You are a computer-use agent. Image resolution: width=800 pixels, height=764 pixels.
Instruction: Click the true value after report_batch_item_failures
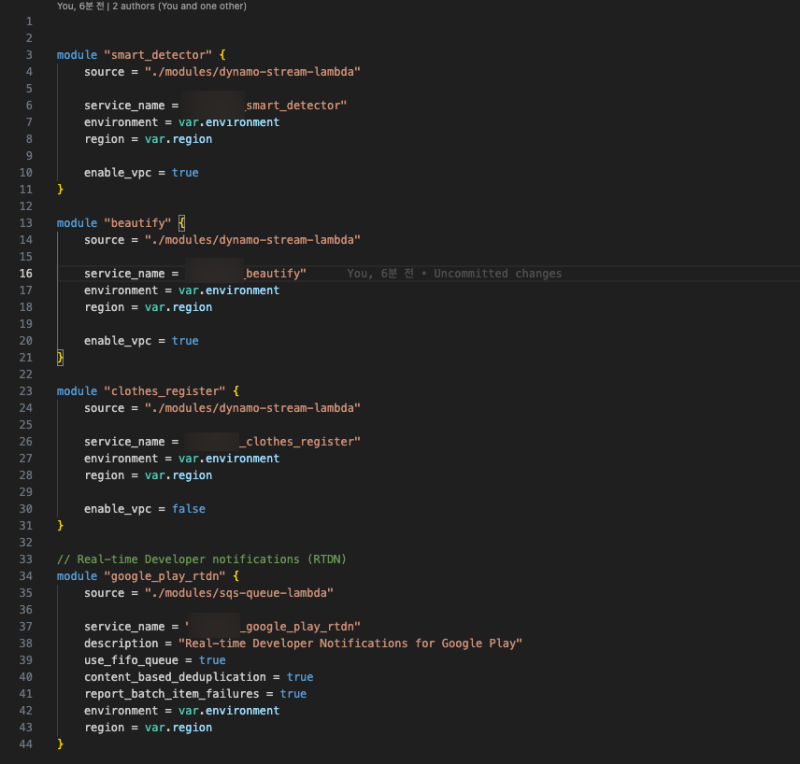[293, 694]
